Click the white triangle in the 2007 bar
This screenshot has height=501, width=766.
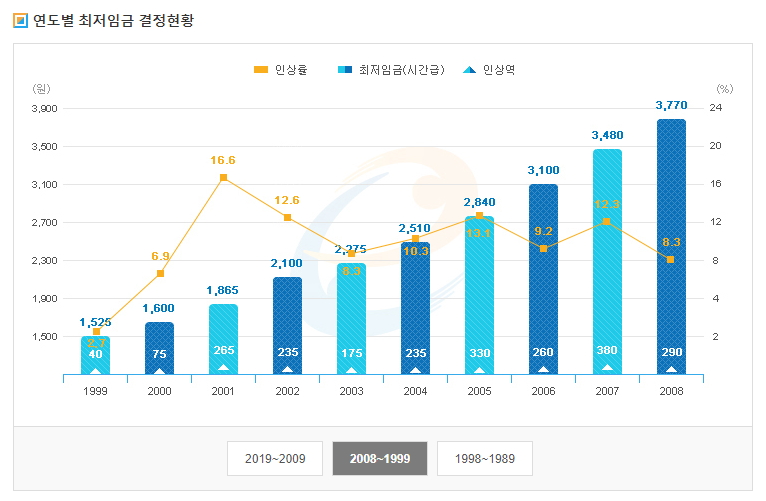point(607,368)
